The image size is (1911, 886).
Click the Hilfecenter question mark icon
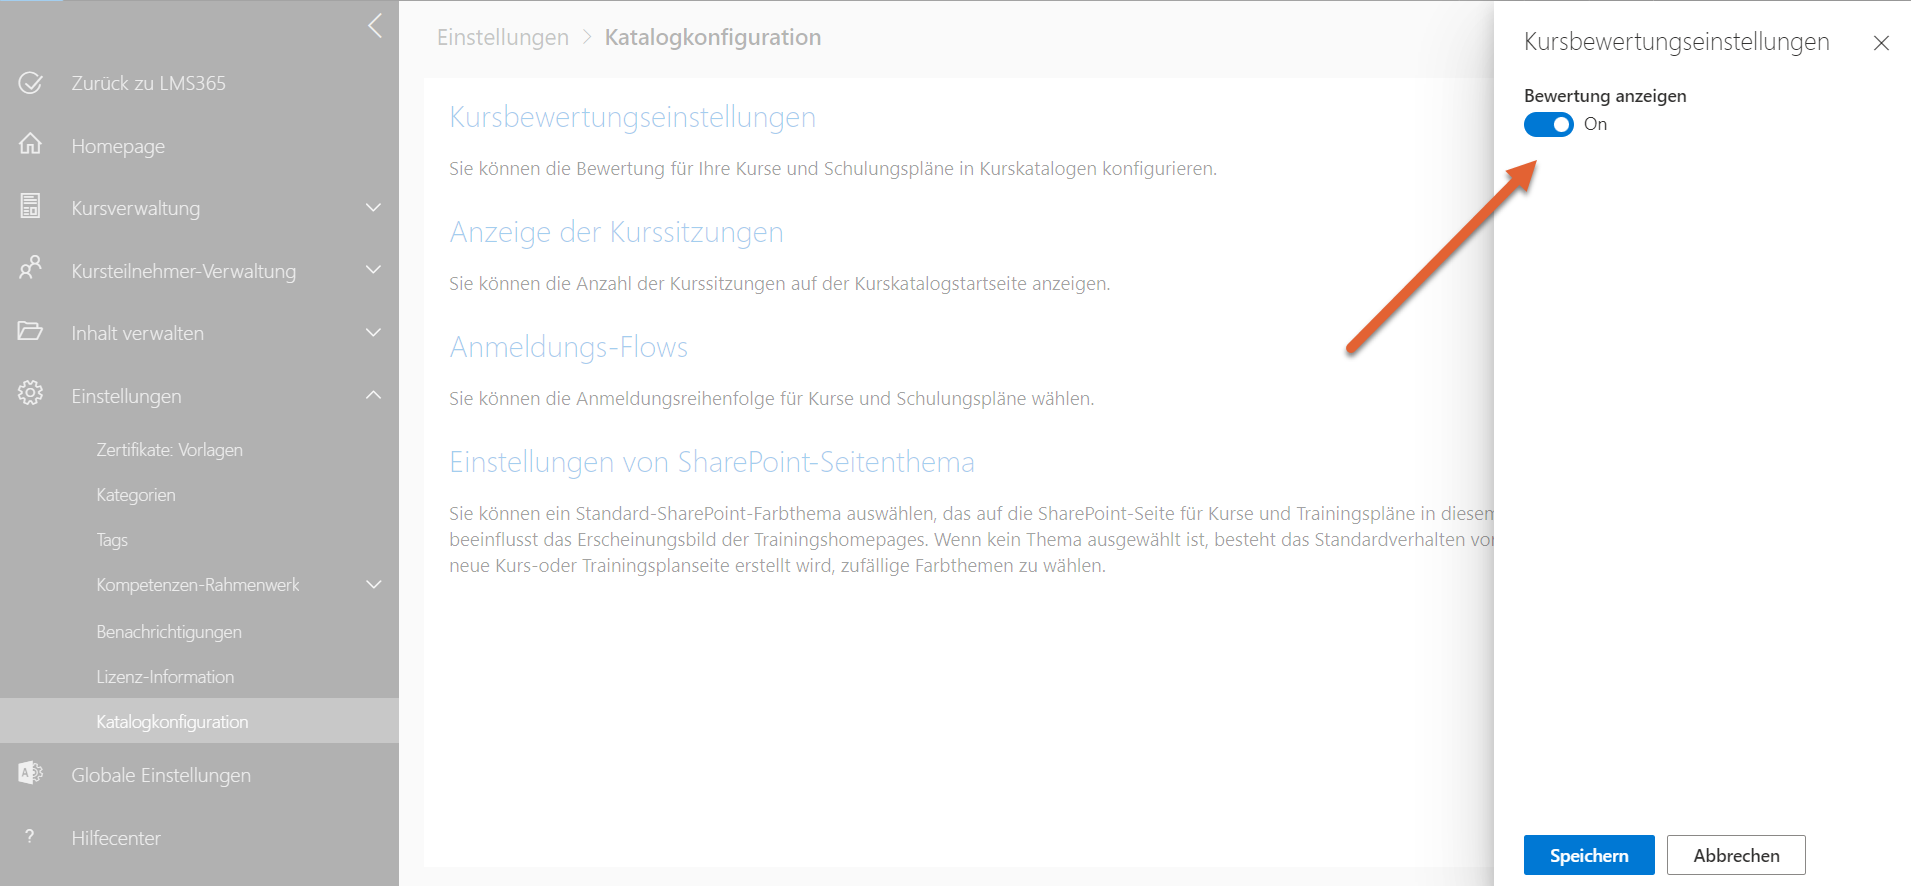click(30, 836)
